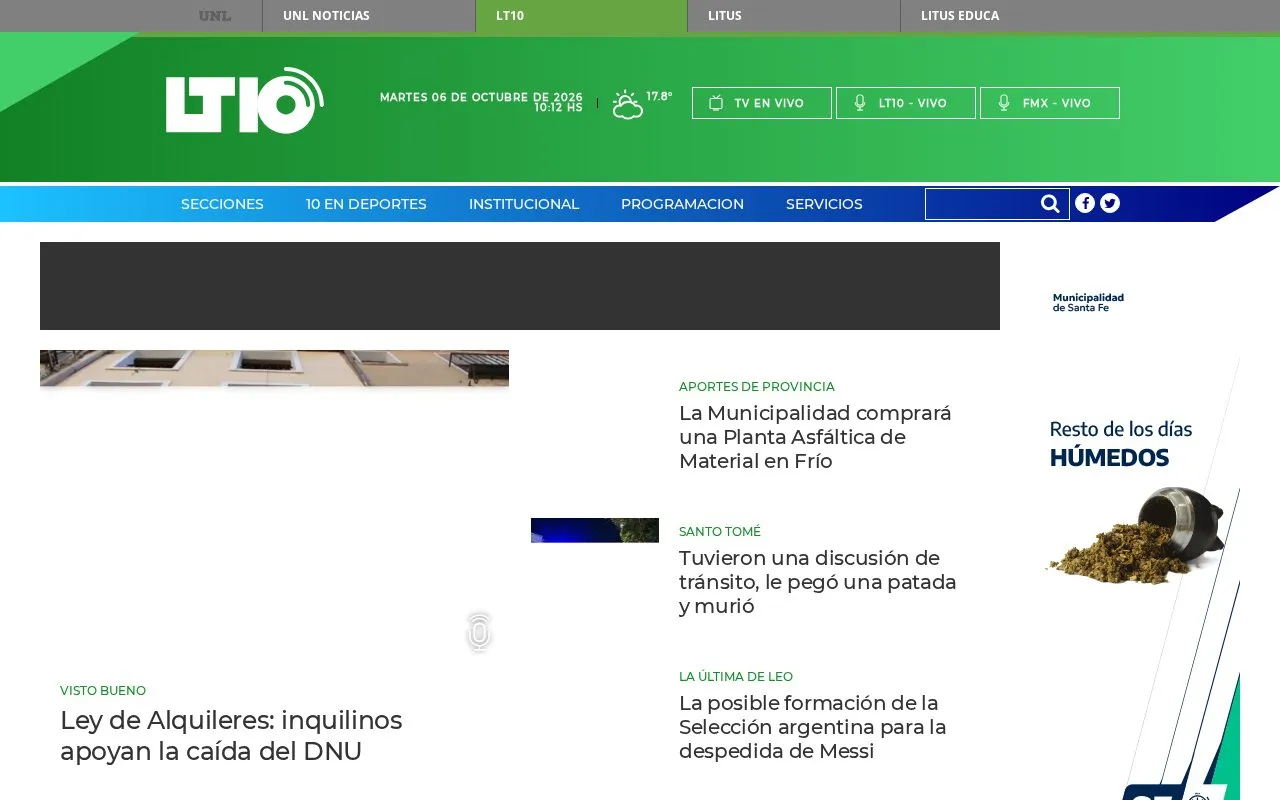Viewport: 1280px width, 800px height.
Task: Switch to the LITUS tab
Action: click(794, 16)
